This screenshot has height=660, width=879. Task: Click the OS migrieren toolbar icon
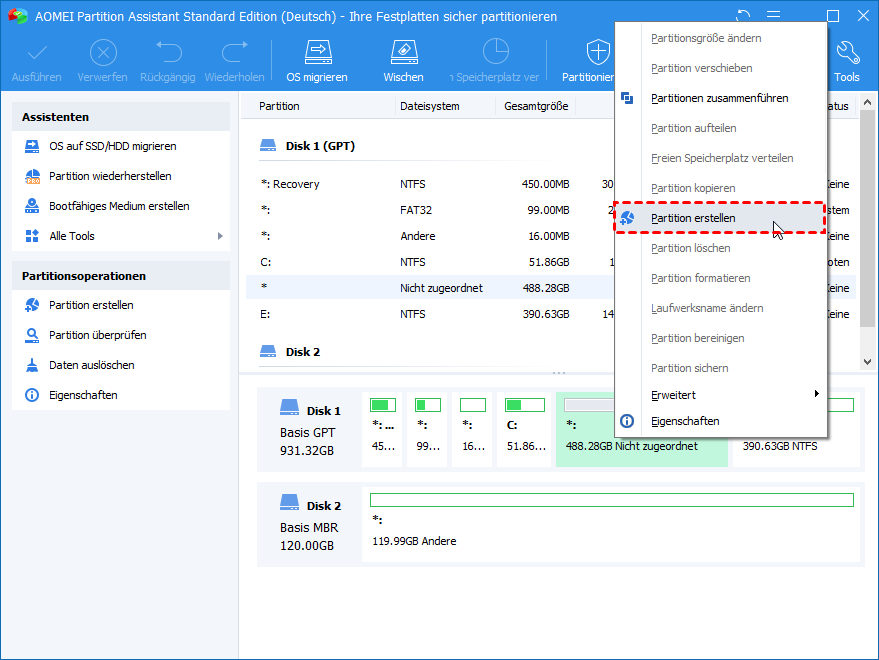[x=317, y=52]
